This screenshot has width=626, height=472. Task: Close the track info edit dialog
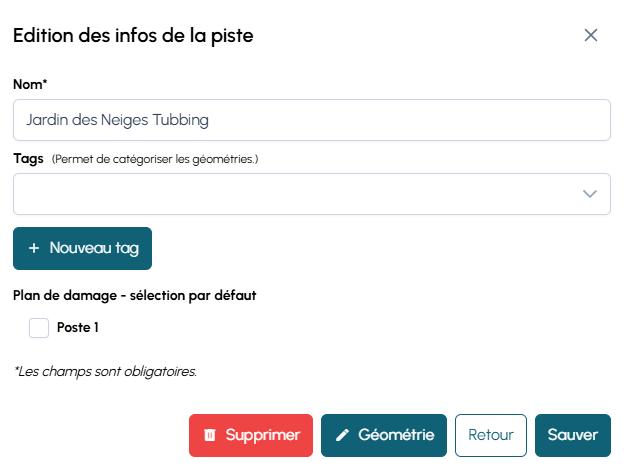591,35
